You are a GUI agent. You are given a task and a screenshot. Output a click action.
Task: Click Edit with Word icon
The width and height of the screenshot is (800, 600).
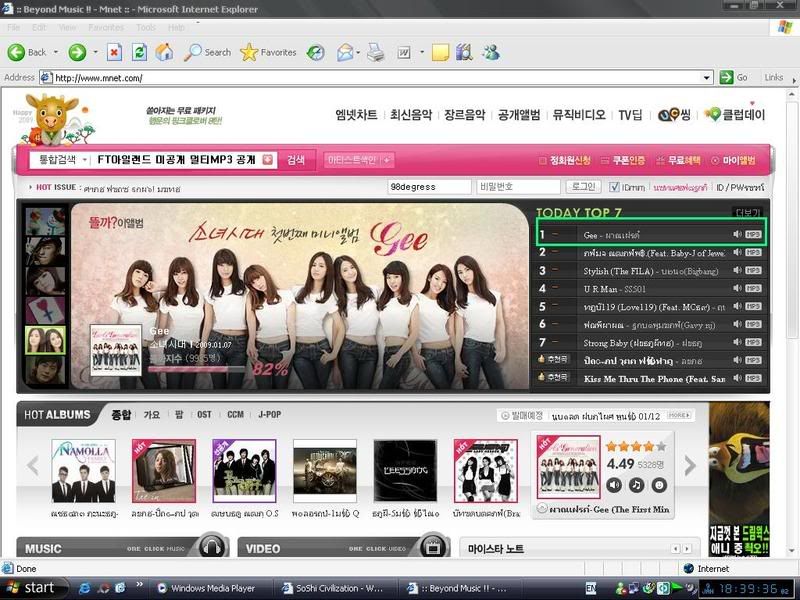click(404, 52)
